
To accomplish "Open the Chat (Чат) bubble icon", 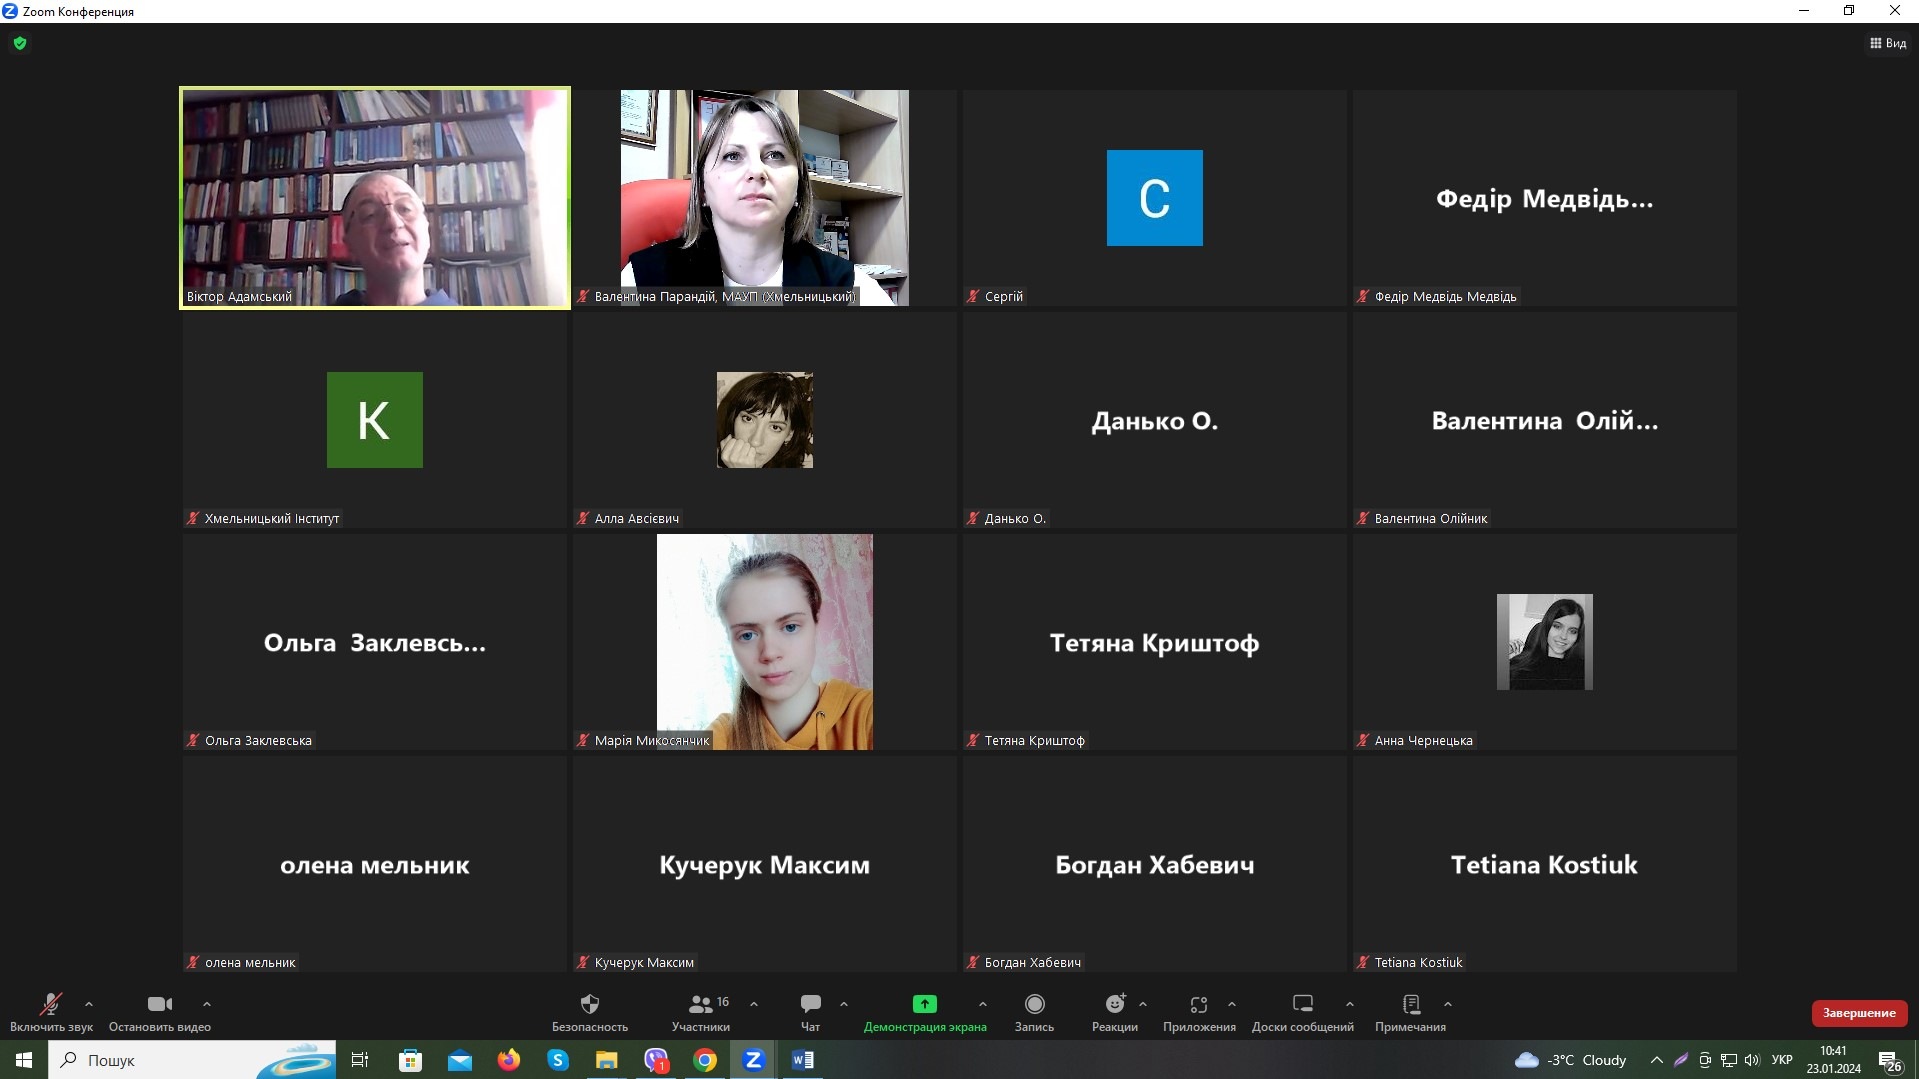I will [811, 1003].
